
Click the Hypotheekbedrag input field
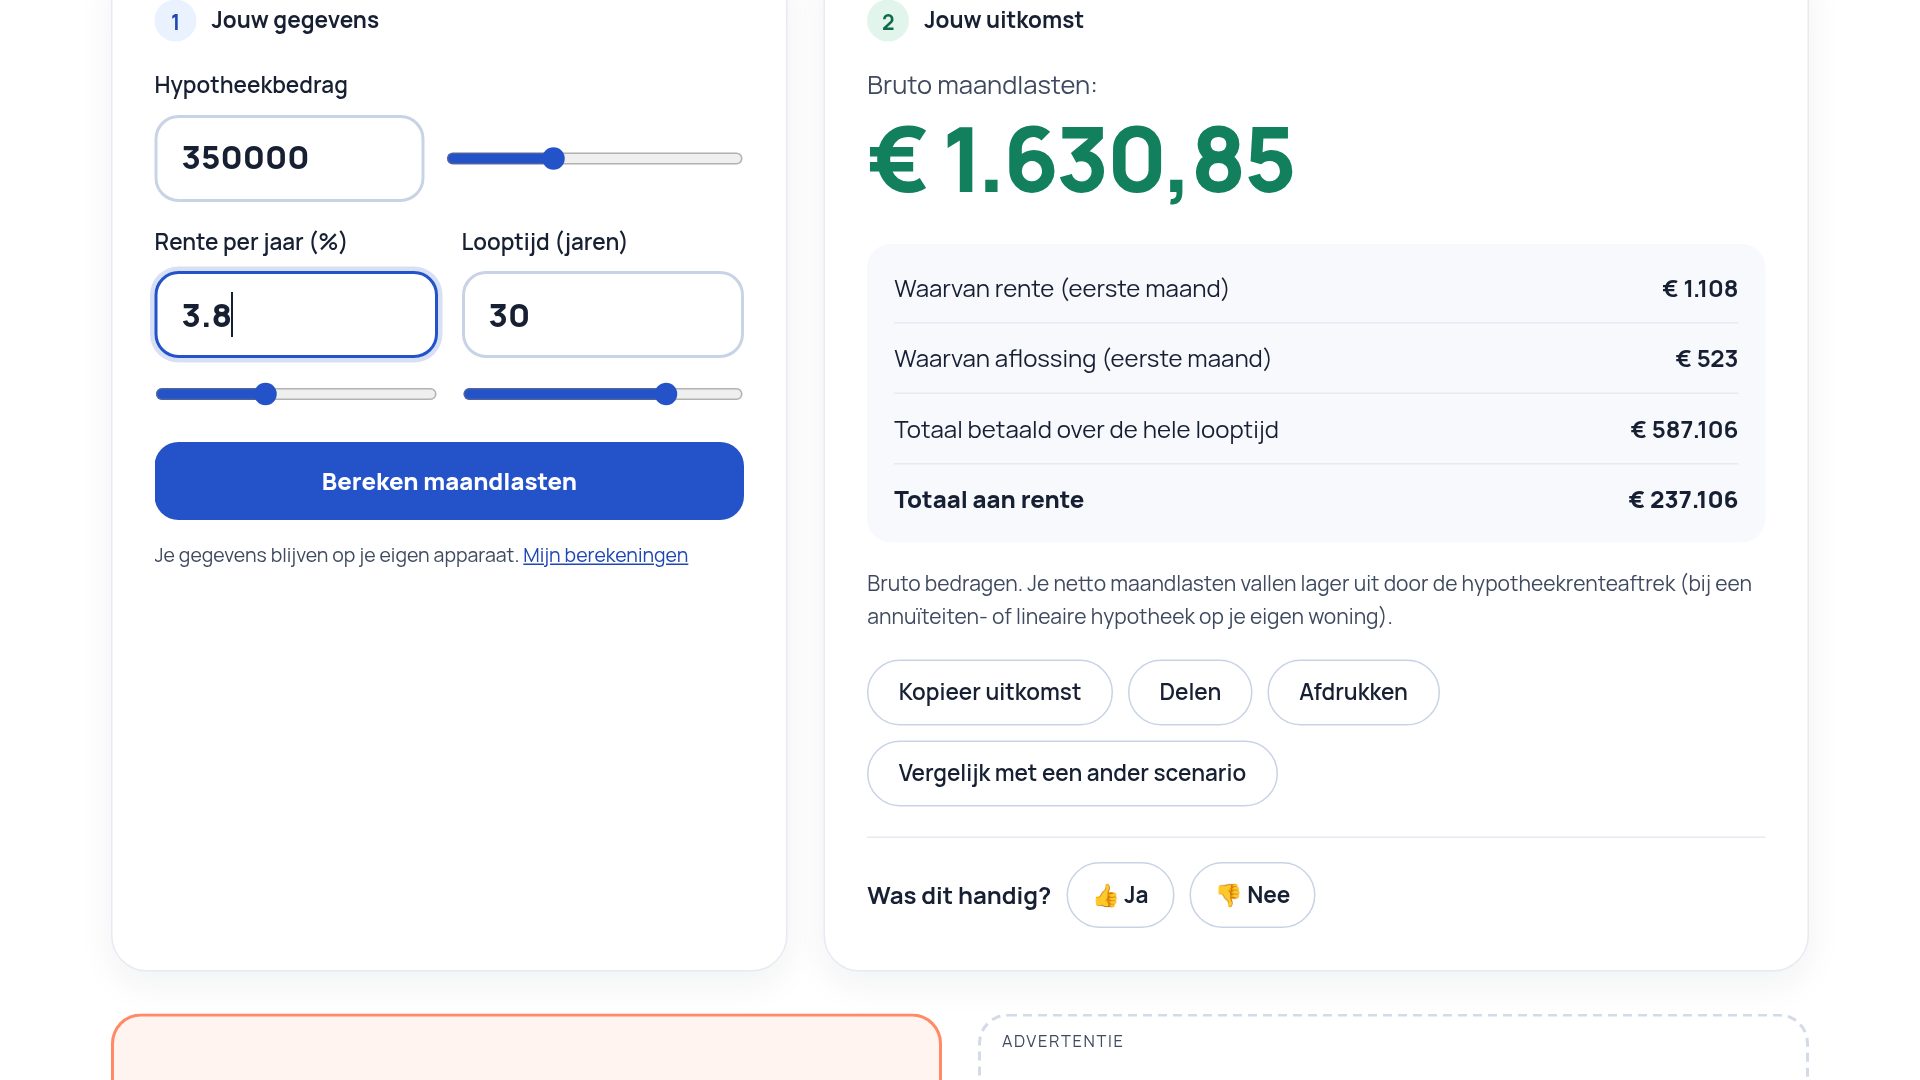point(289,158)
